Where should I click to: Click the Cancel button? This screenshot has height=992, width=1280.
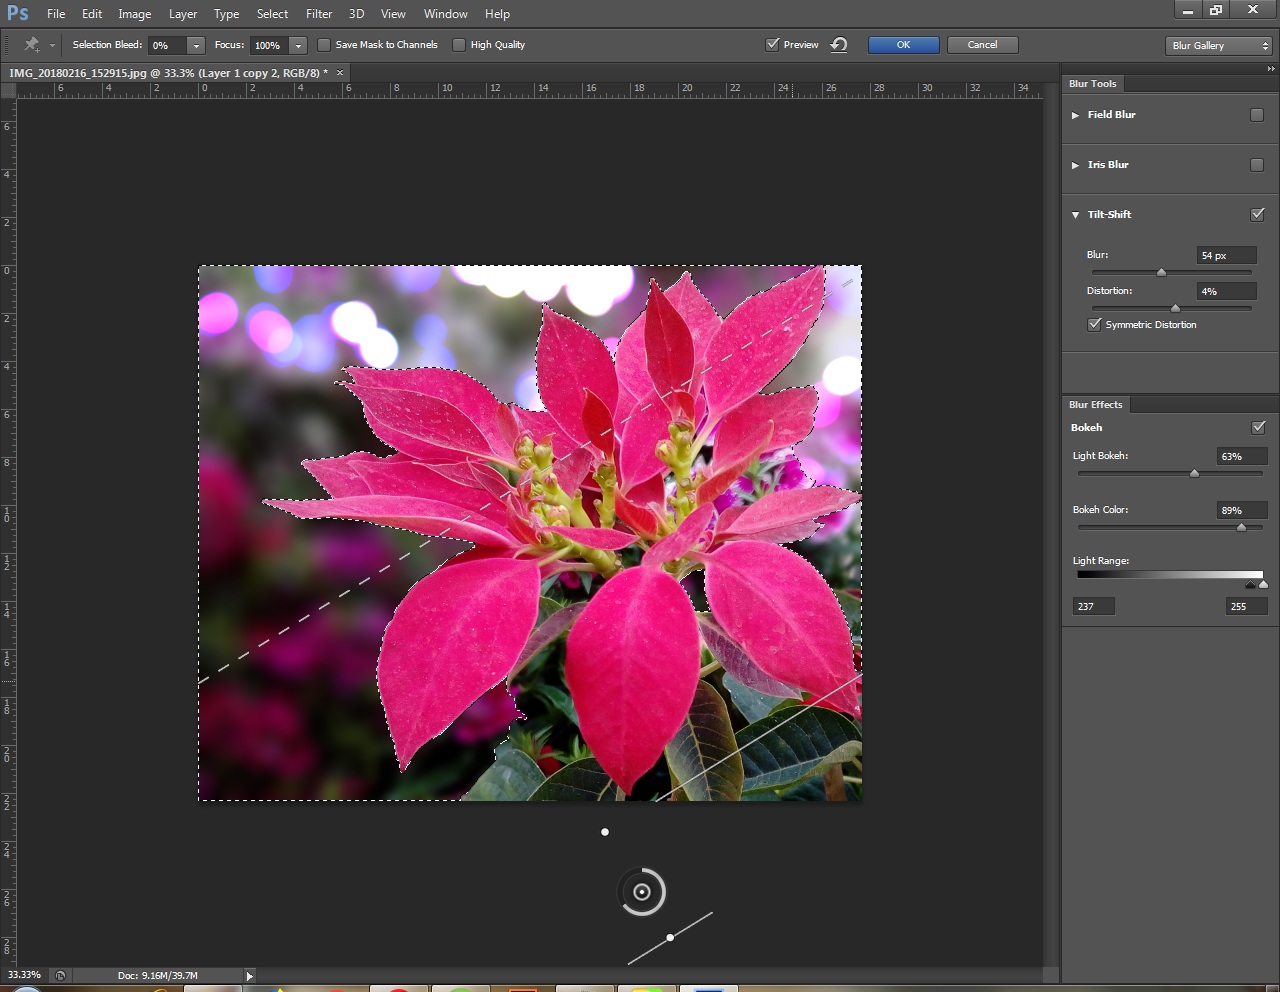[982, 45]
